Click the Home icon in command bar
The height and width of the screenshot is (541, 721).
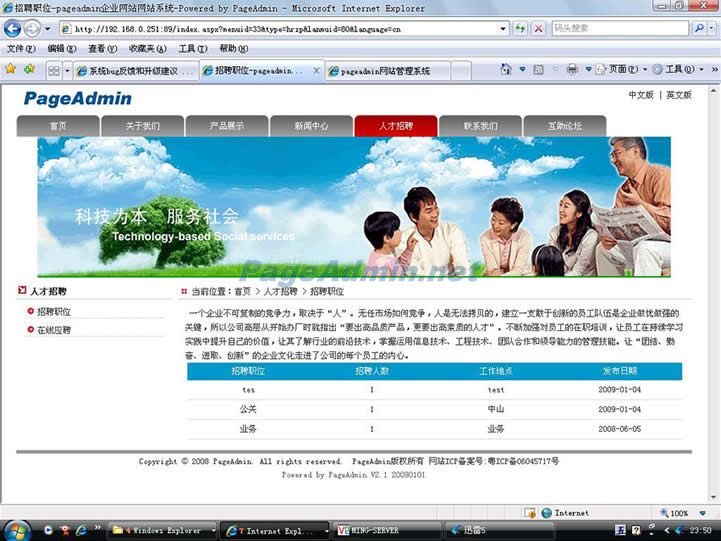click(507, 70)
